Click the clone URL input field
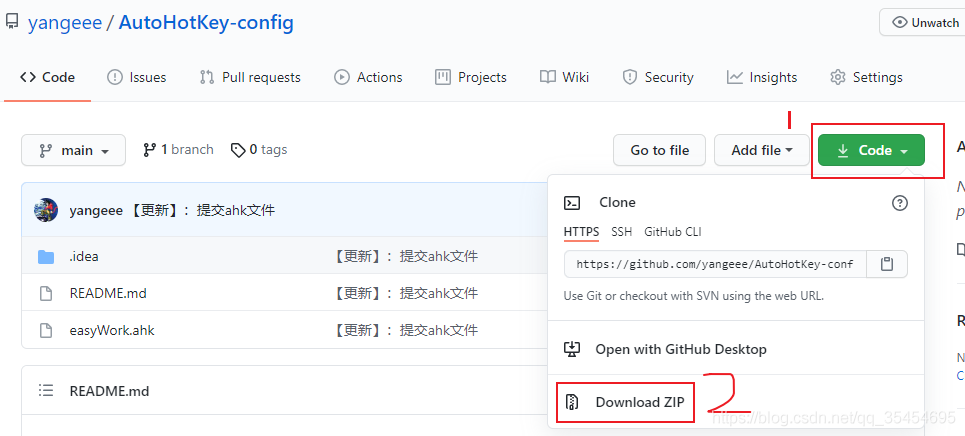The image size is (965, 436). tap(715, 264)
